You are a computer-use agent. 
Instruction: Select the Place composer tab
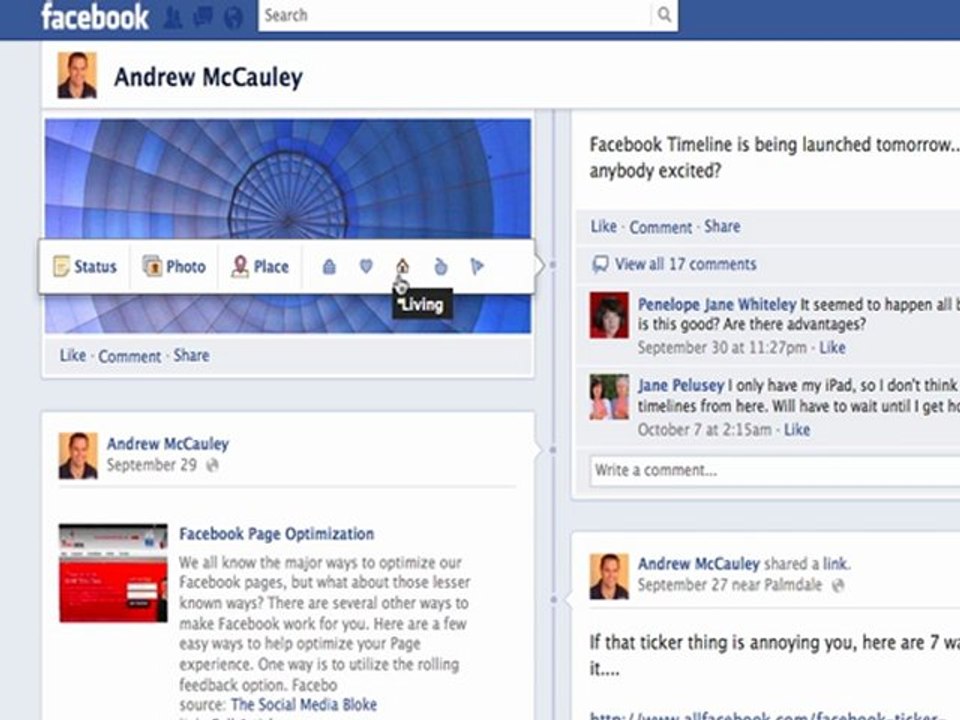point(260,266)
